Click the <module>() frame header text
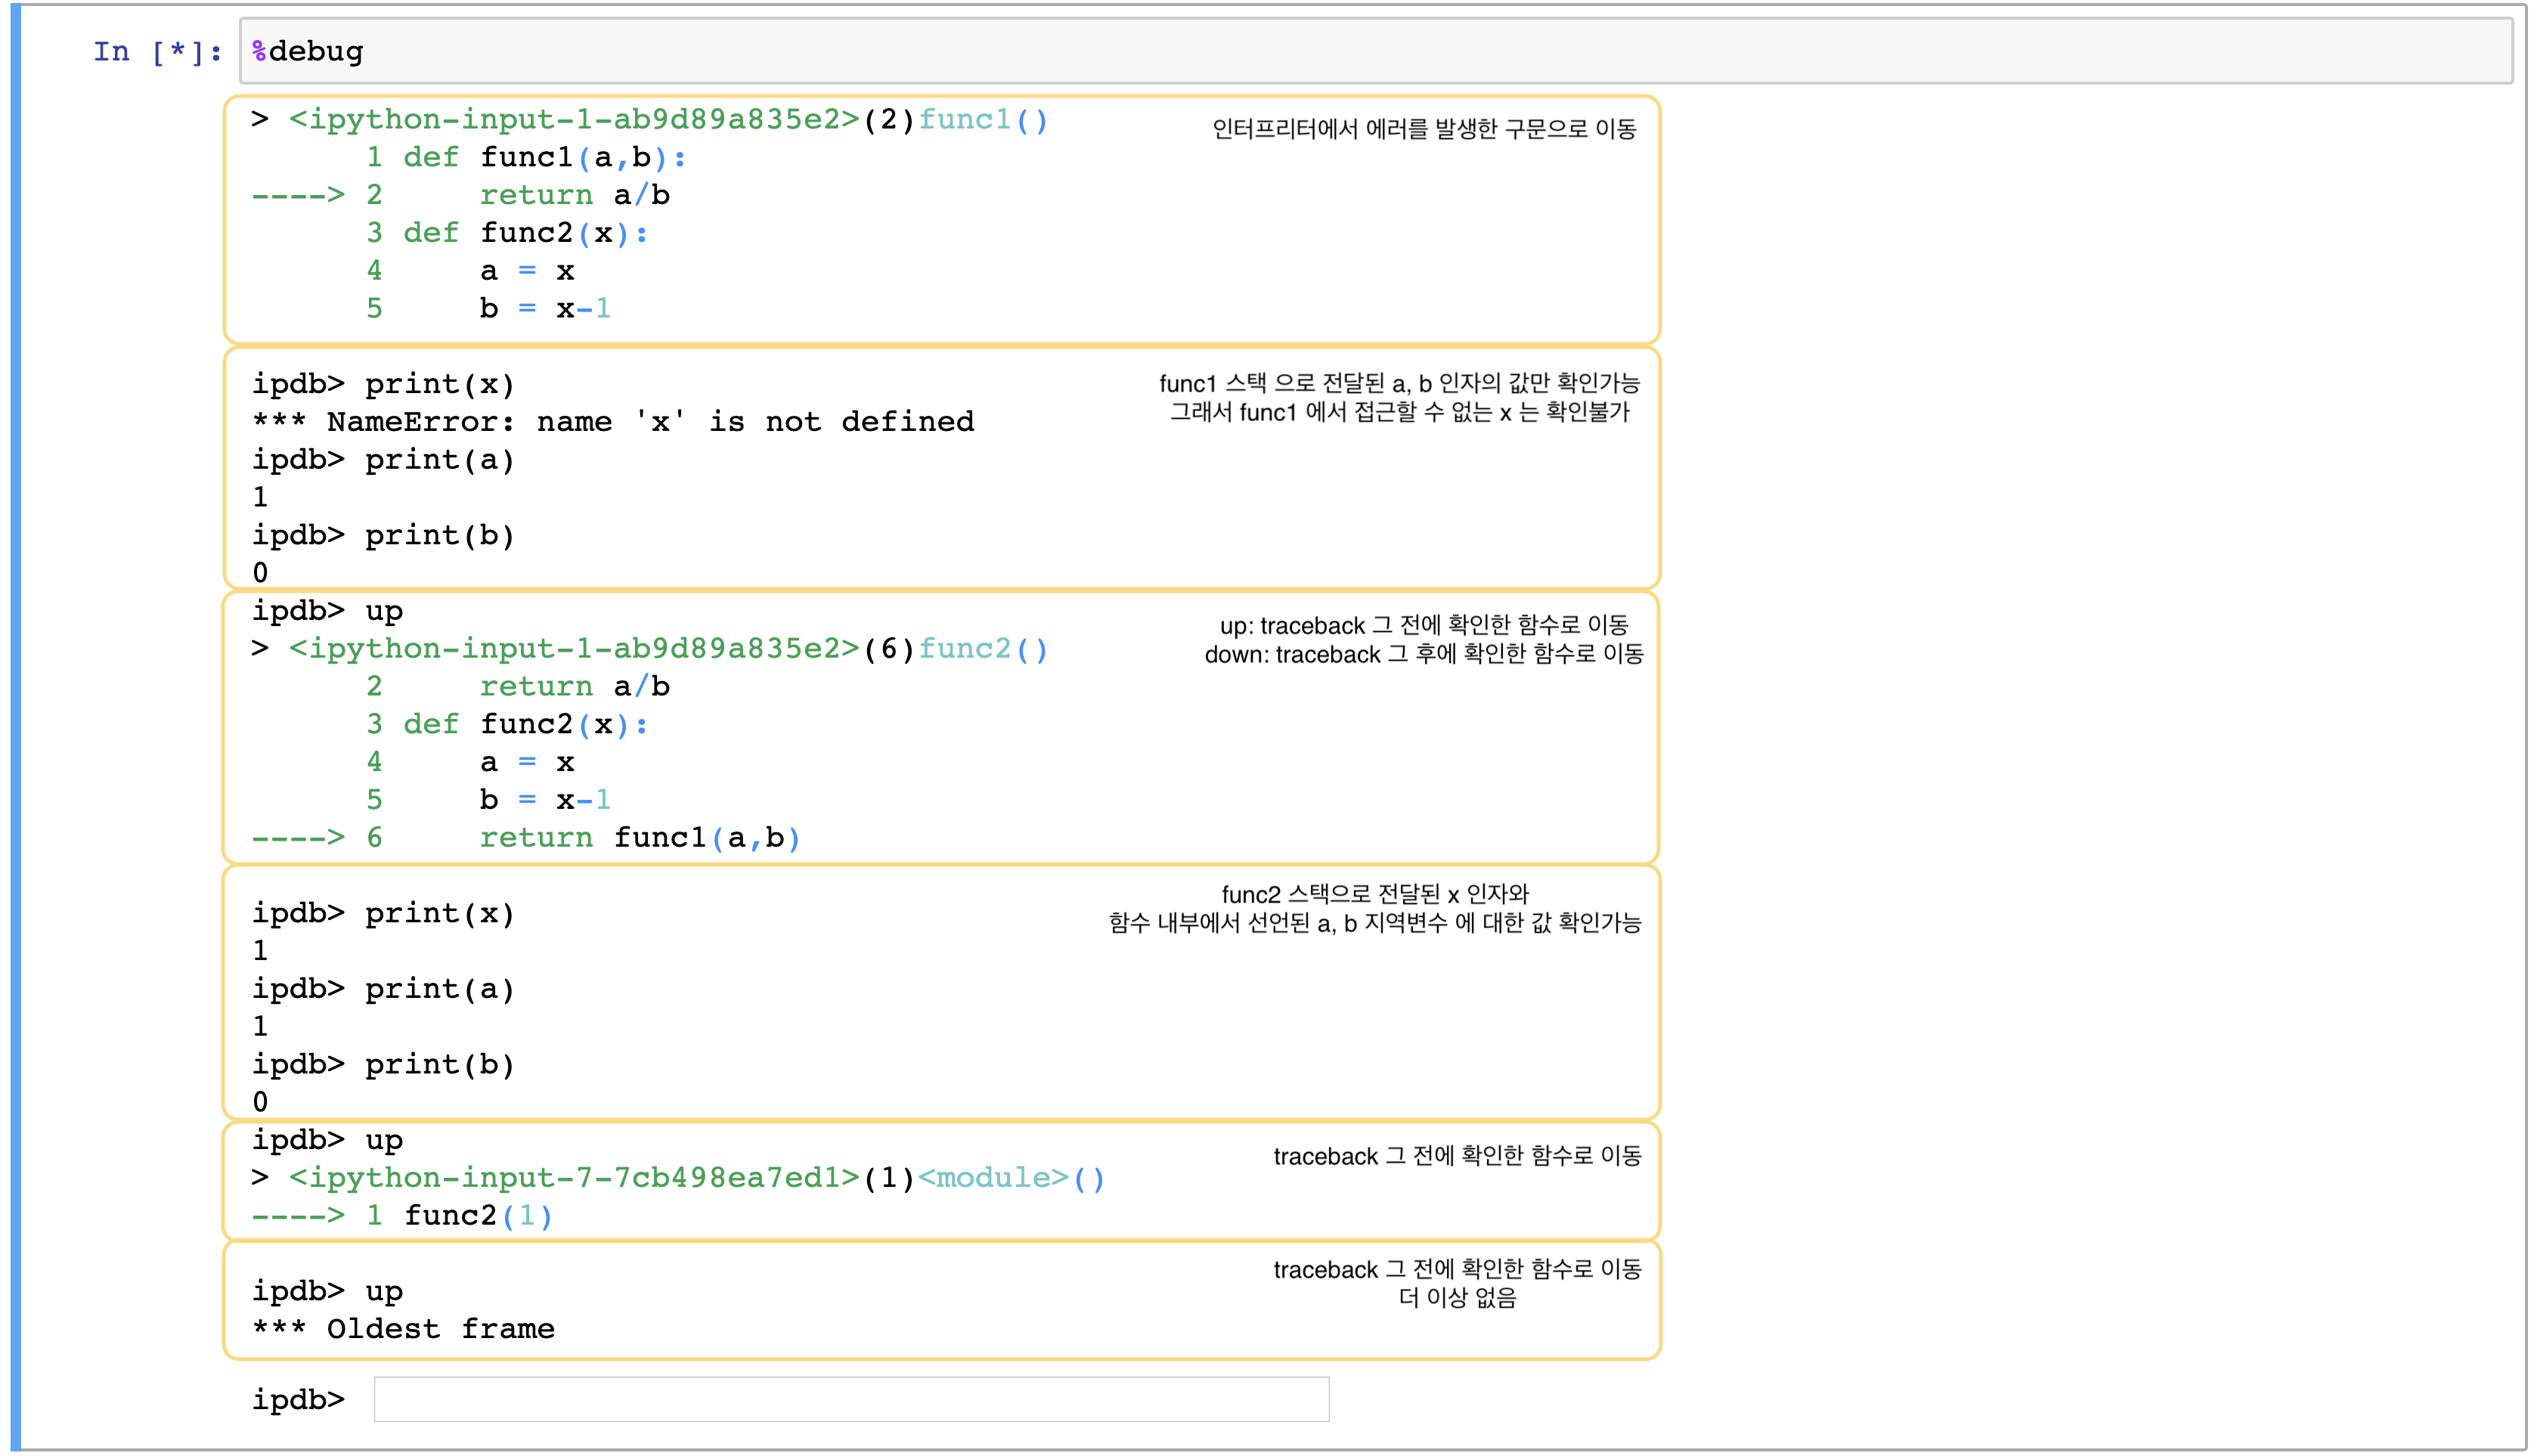2531x1456 pixels. point(1010,1177)
